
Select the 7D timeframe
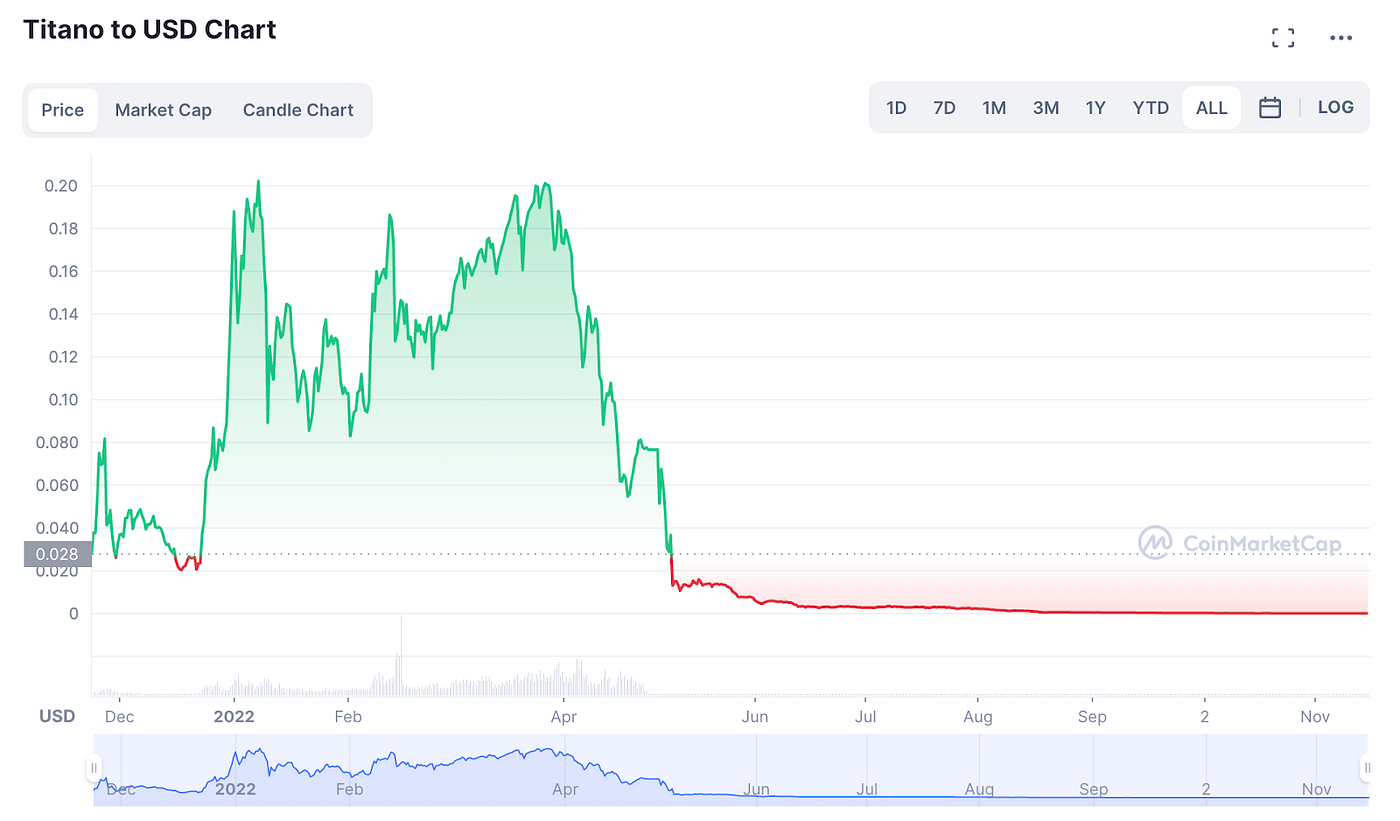(x=944, y=107)
